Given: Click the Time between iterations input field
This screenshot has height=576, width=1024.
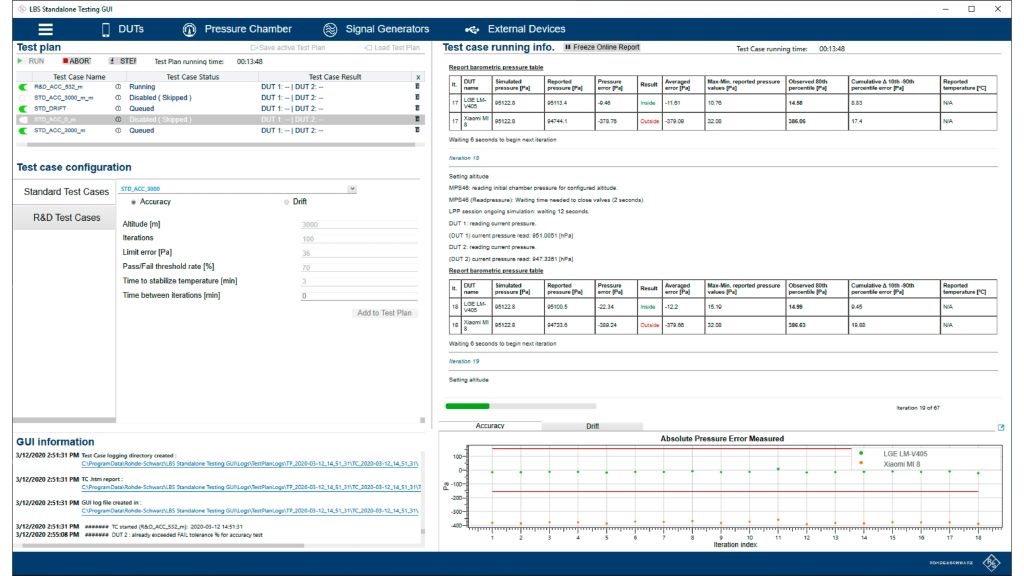Looking at the screenshot, I should [359, 296].
